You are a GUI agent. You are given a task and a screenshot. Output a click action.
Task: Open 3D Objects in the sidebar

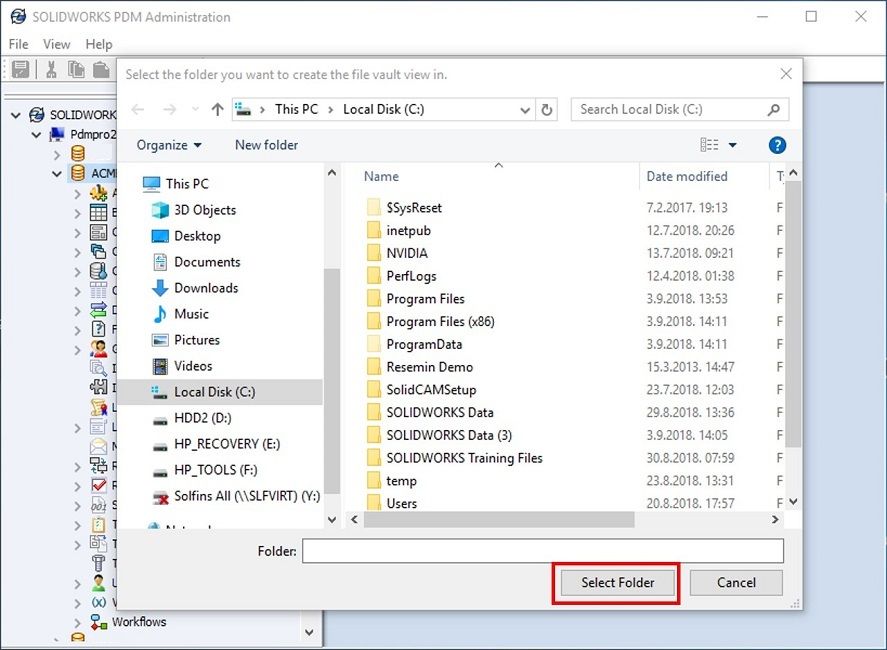point(204,210)
